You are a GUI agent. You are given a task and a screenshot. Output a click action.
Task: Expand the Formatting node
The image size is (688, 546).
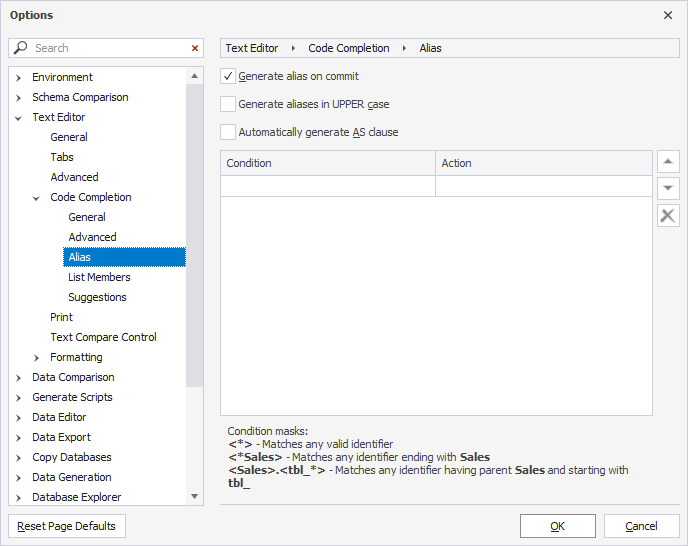point(36,358)
